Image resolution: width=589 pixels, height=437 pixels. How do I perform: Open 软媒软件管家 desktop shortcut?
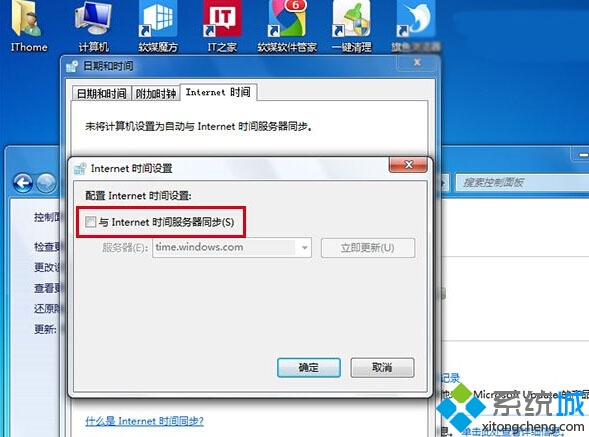(x=287, y=26)
